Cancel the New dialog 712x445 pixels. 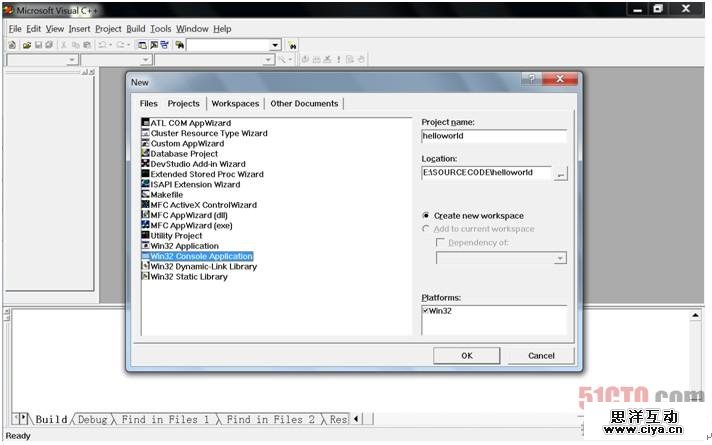point(541,356)
